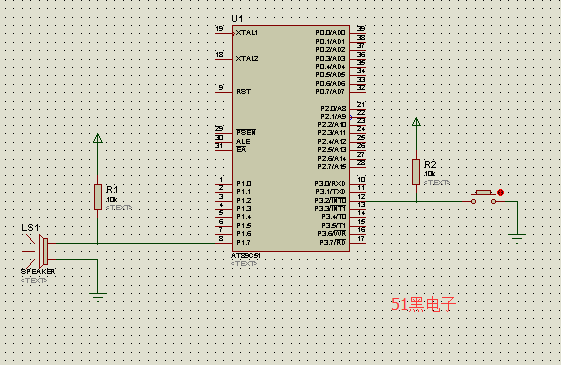Click pin number 39 beside P0.0/AD0
561x365 pixels.
click(x=361, y=28)
